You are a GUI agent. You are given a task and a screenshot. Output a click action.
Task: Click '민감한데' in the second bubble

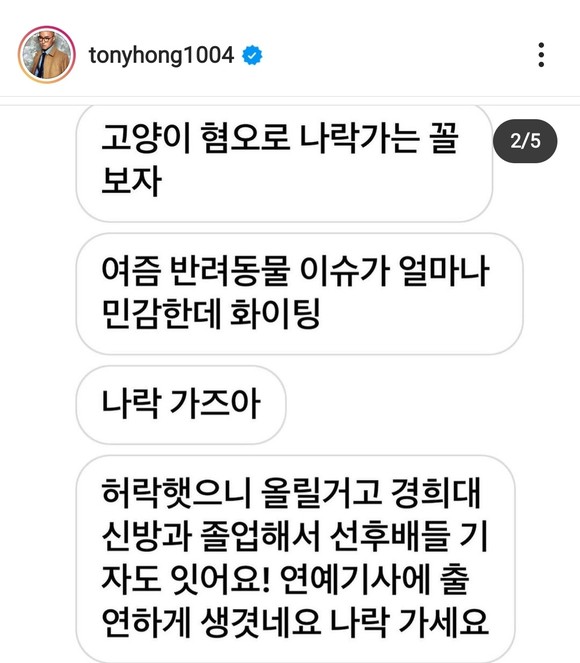161,314
